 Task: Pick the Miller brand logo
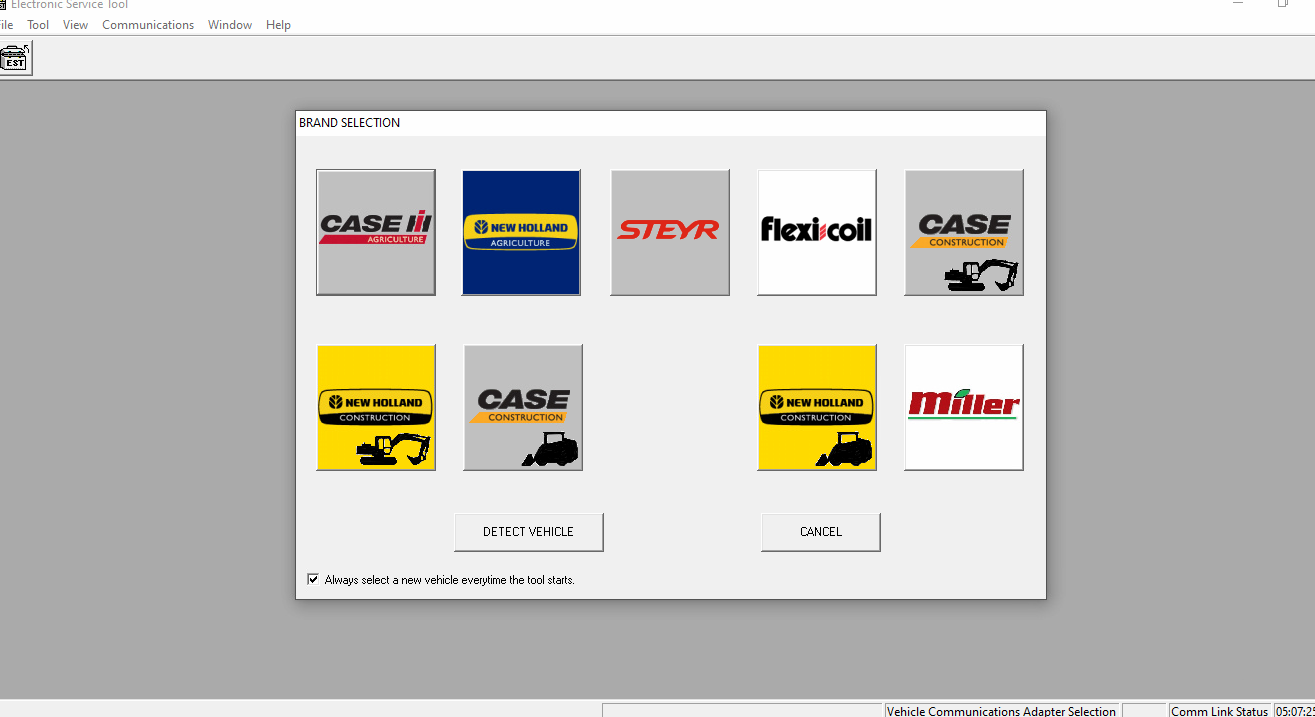pyautogui.click(x=963, y=407)
